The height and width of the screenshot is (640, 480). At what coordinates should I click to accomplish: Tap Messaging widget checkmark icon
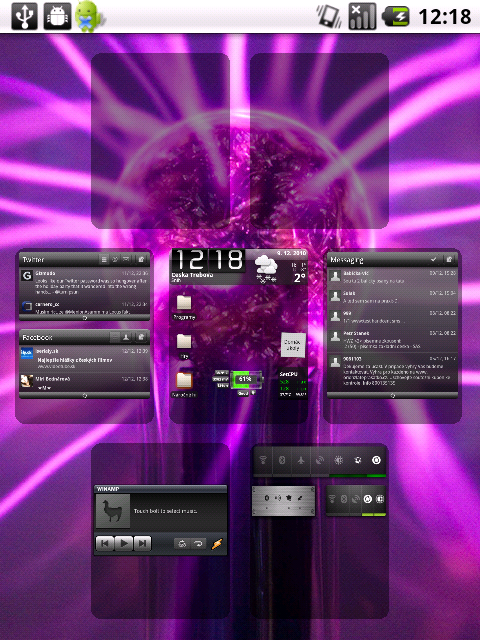pyautogui.click(x=433, y=259)
